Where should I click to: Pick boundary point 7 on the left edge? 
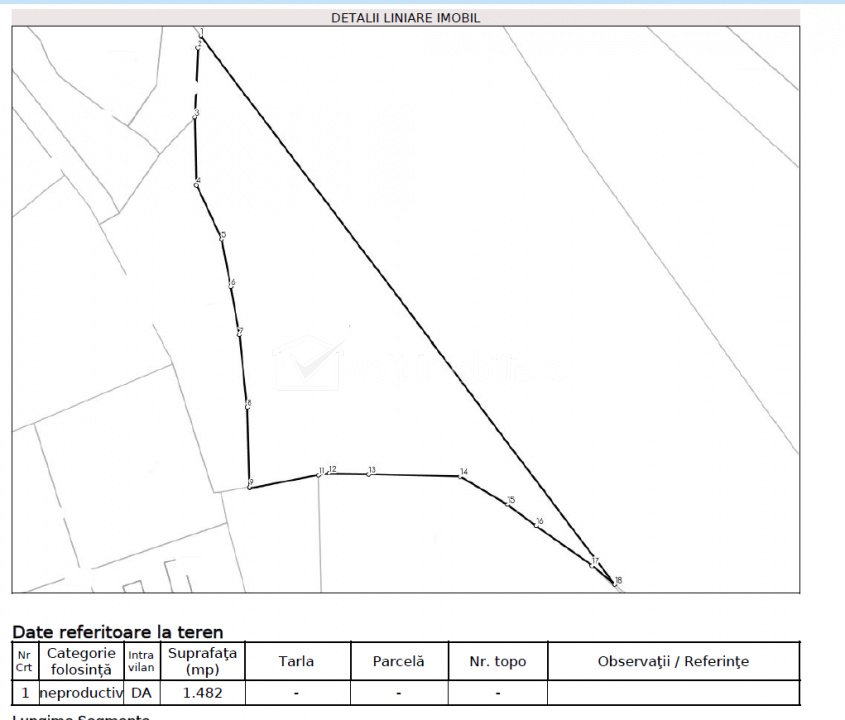click(x=239, y=332)
